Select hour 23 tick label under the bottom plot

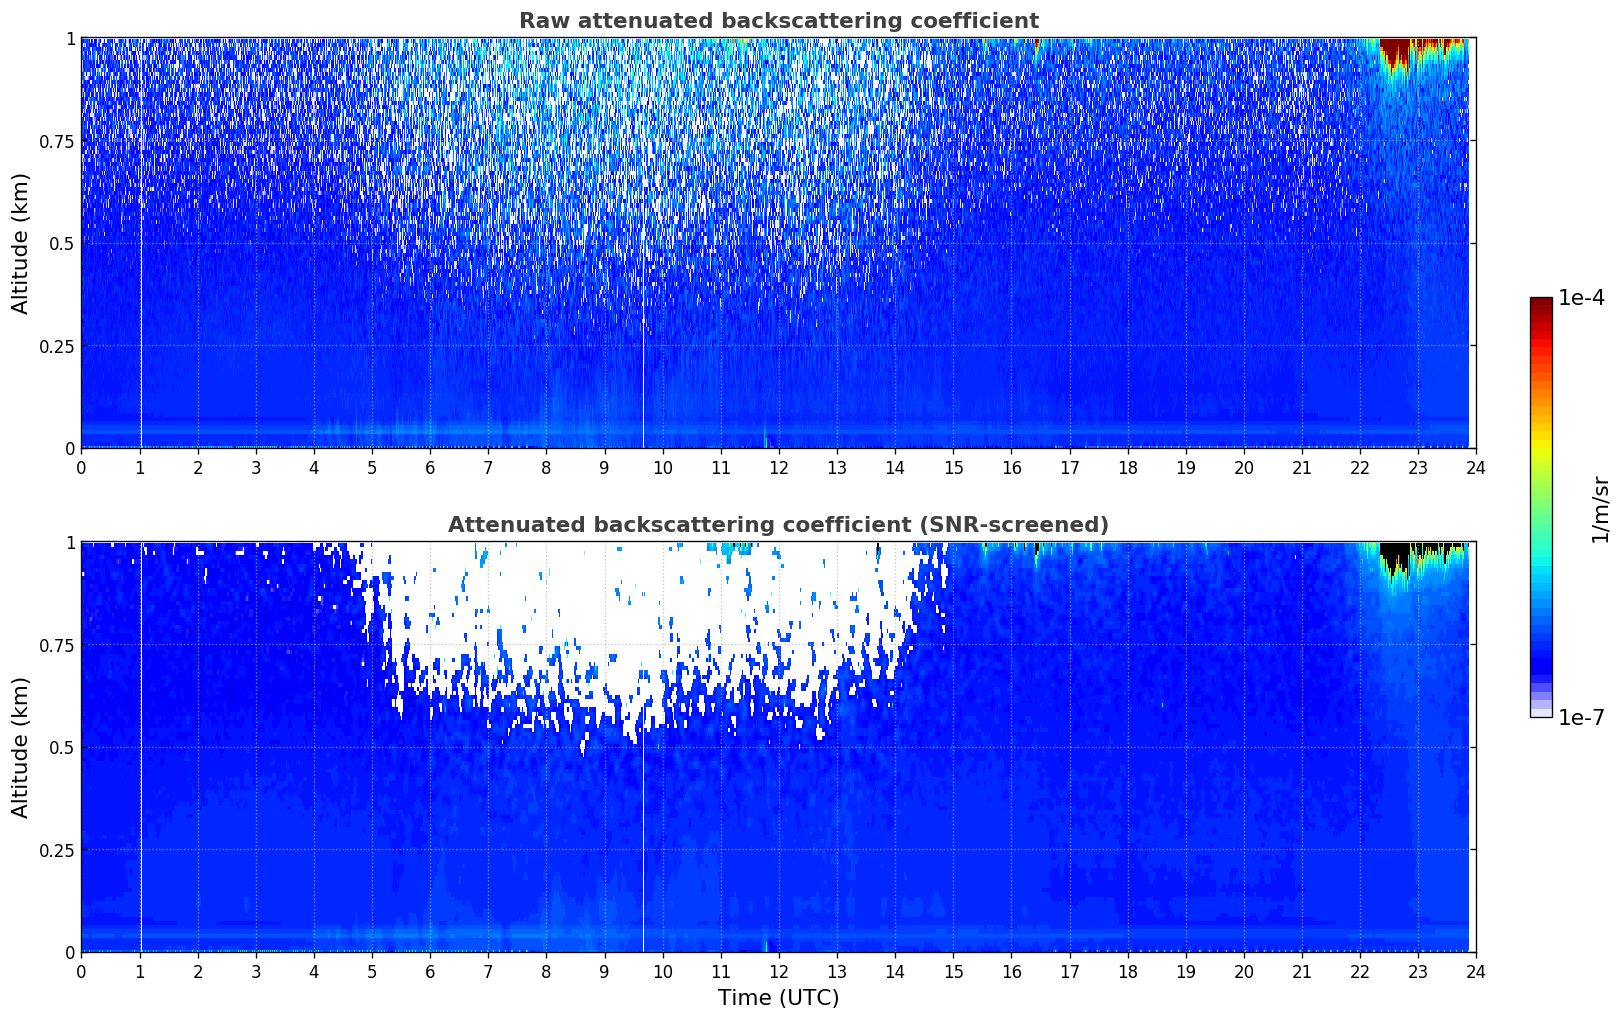[x=1417, y=971]
